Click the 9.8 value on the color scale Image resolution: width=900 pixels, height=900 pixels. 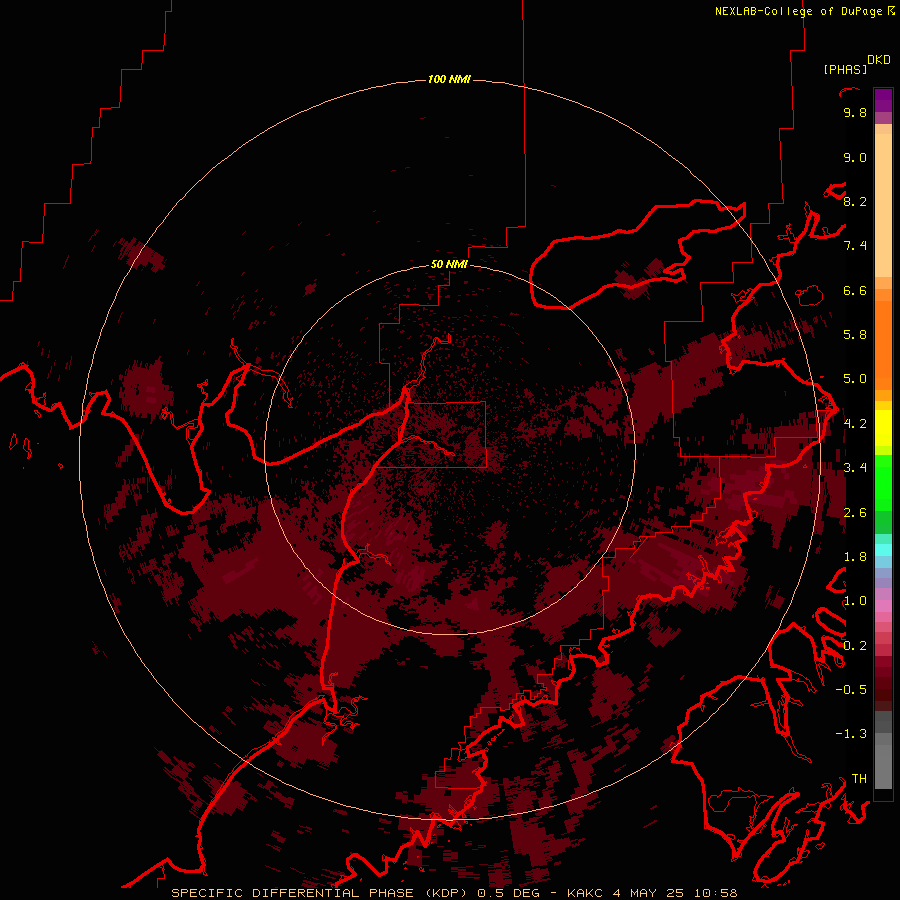855,113
